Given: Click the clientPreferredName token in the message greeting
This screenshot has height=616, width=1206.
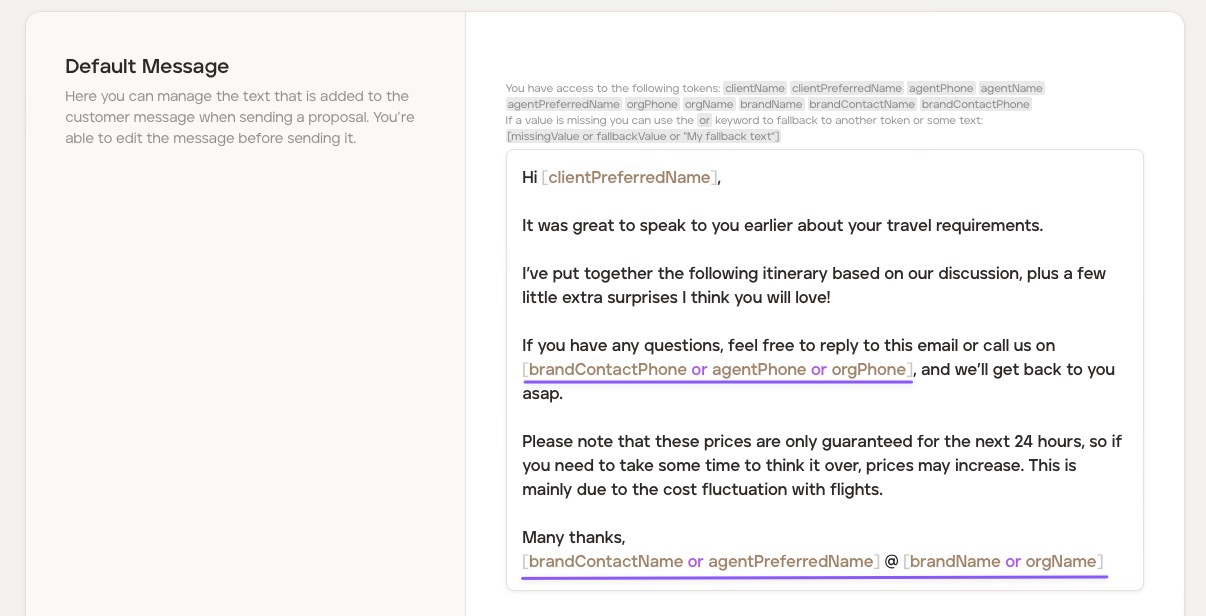Looking at the screenshot, I should (x=629, y=178).
